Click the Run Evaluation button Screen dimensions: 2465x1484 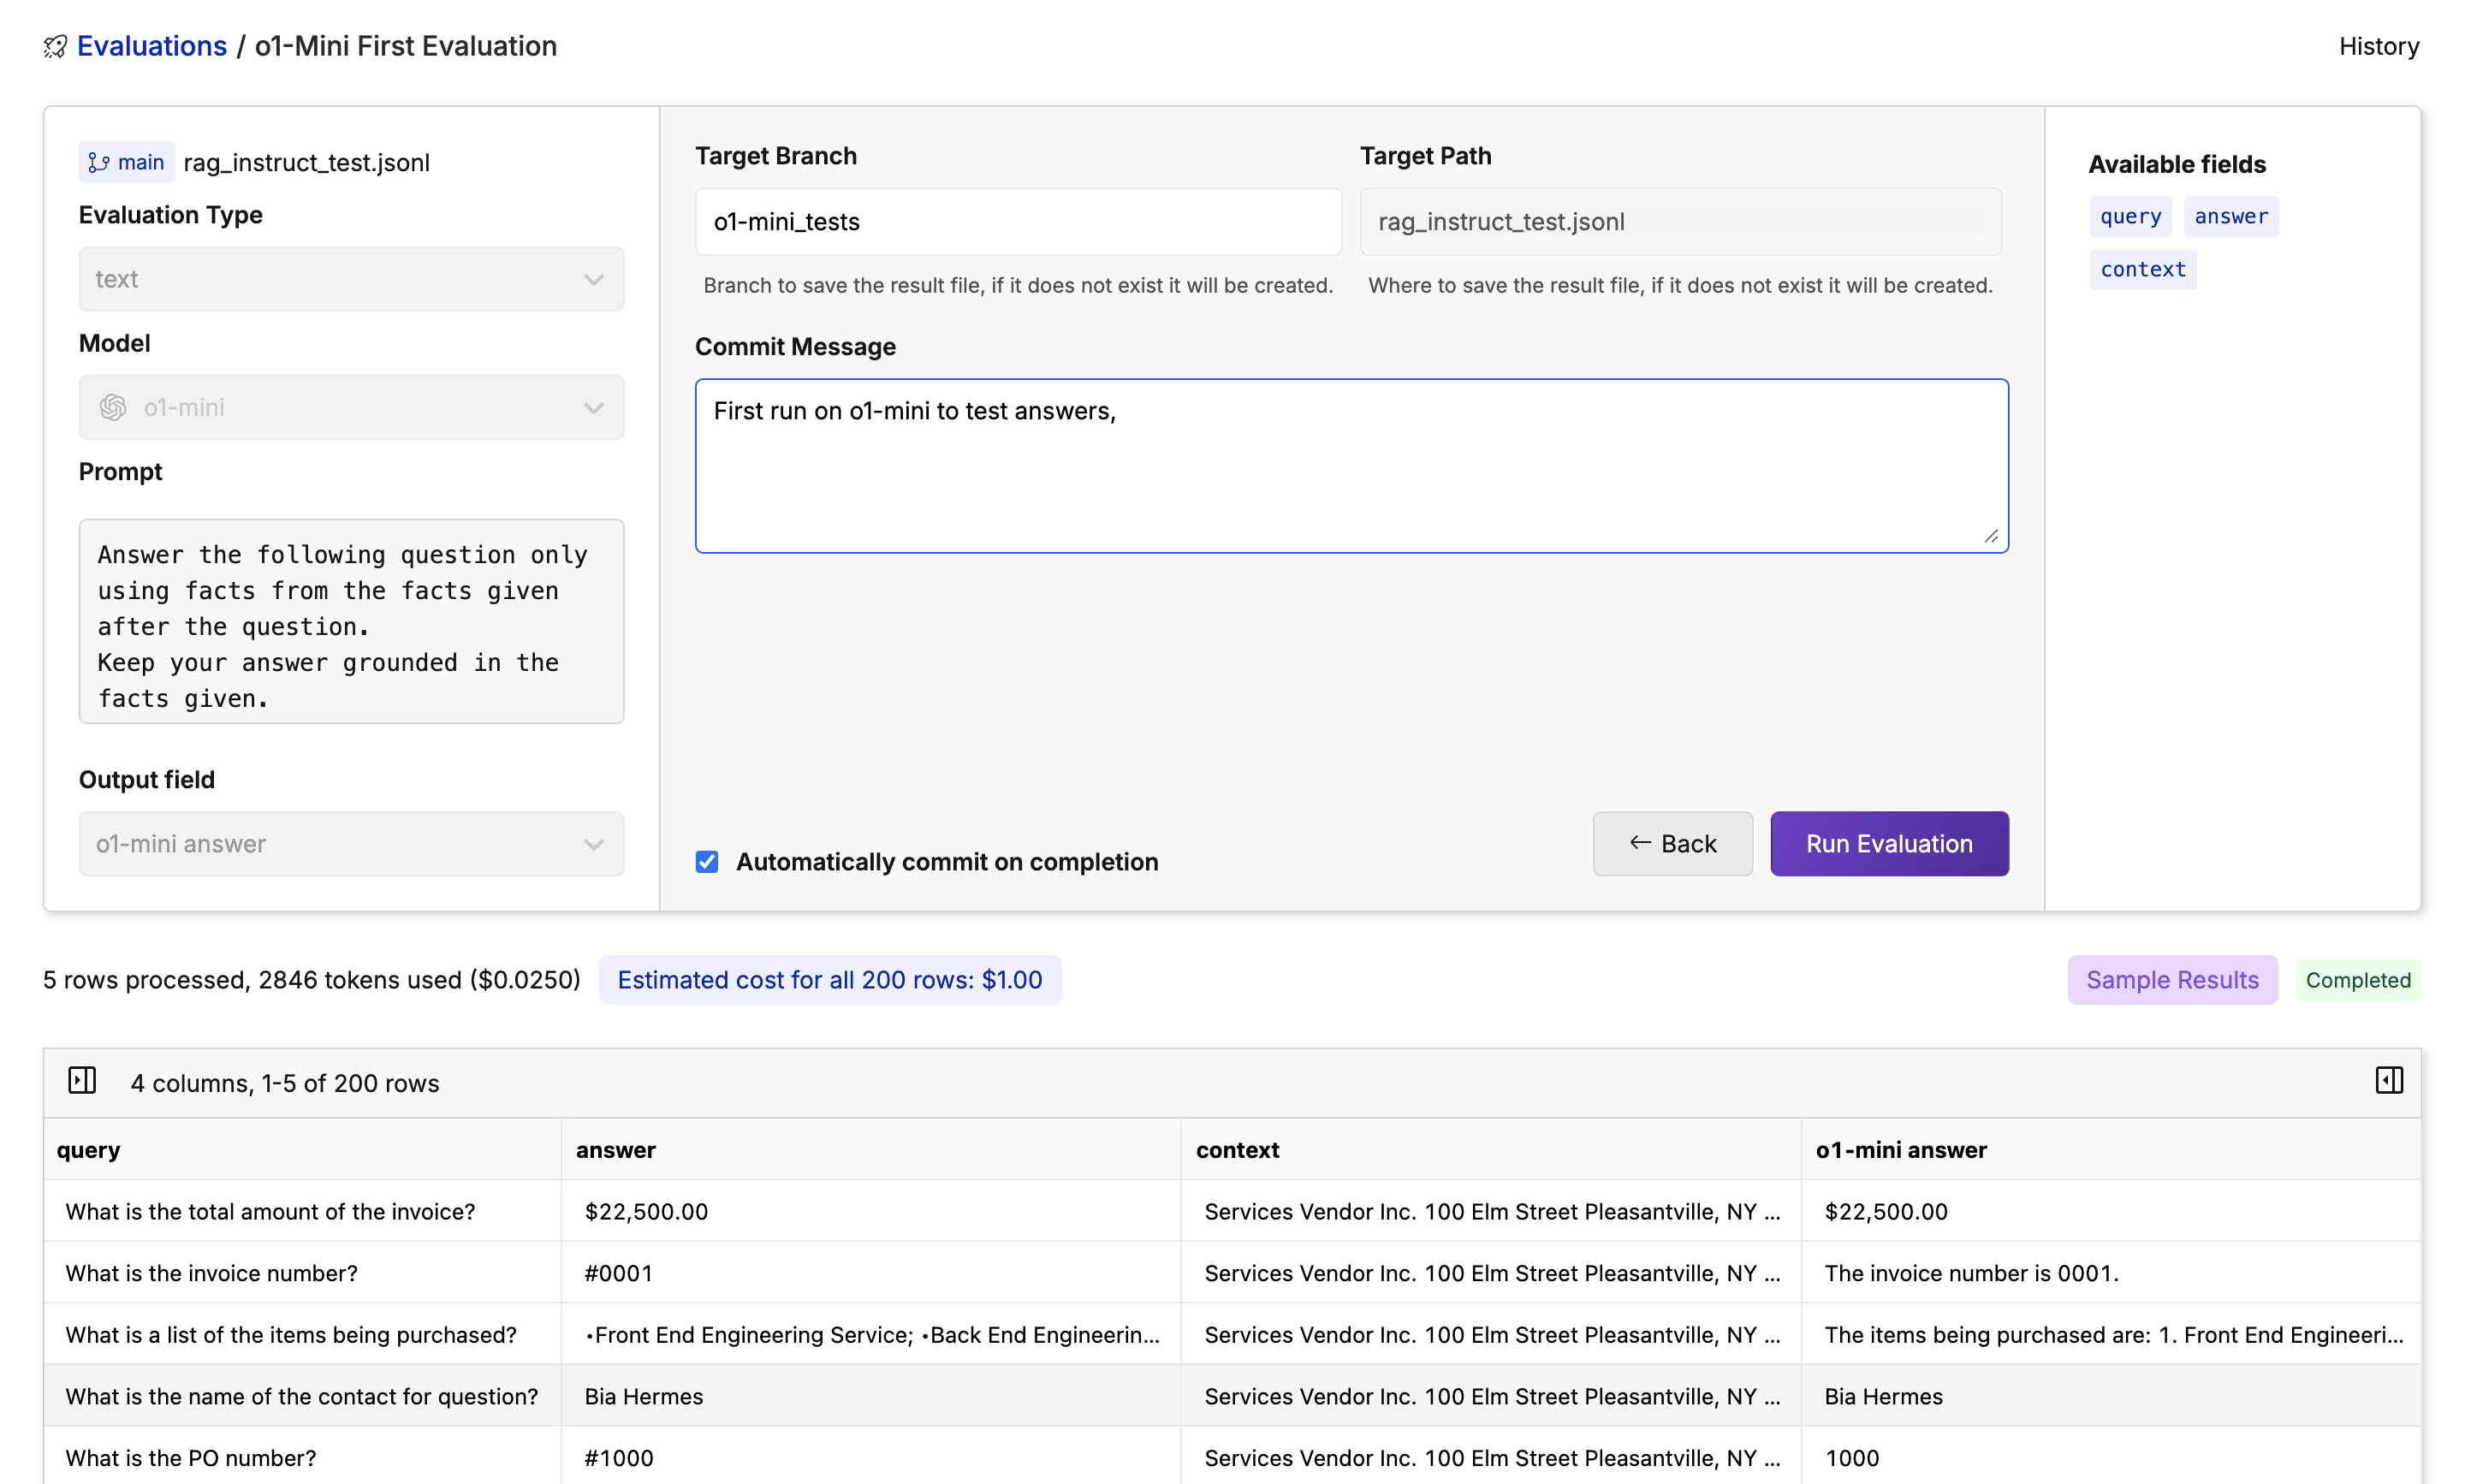point(1888,843)
